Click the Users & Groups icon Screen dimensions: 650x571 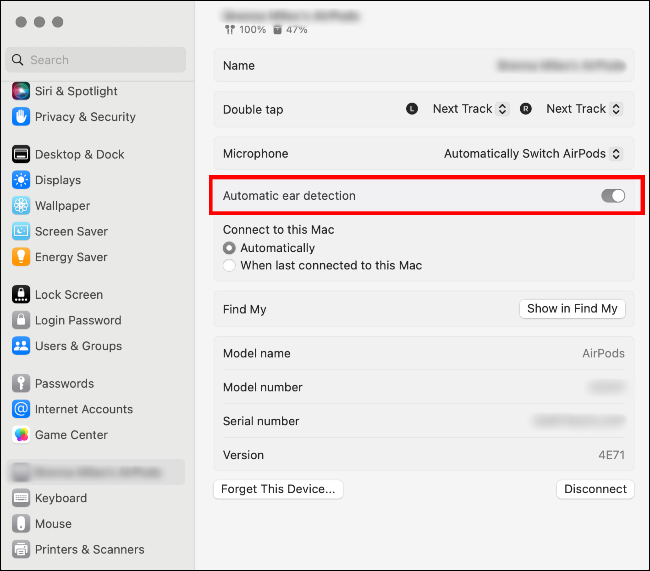tap(21, 346)
